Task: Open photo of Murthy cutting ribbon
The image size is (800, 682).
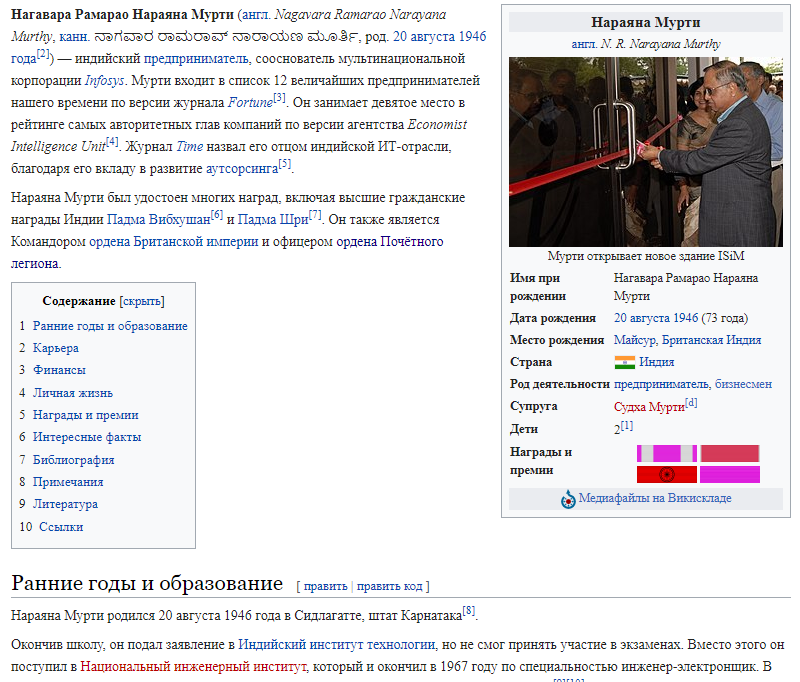Action: pos(645,151)
